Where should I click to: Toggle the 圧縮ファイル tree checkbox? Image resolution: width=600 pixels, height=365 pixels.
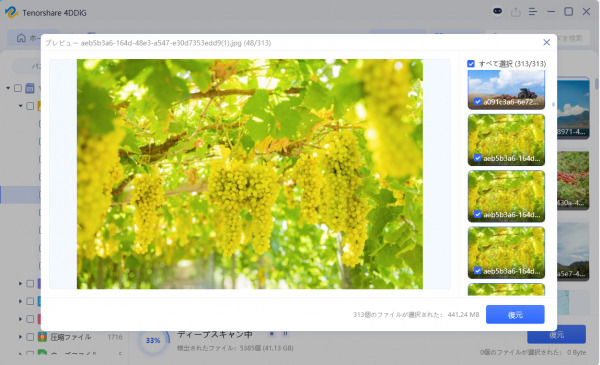30,337
